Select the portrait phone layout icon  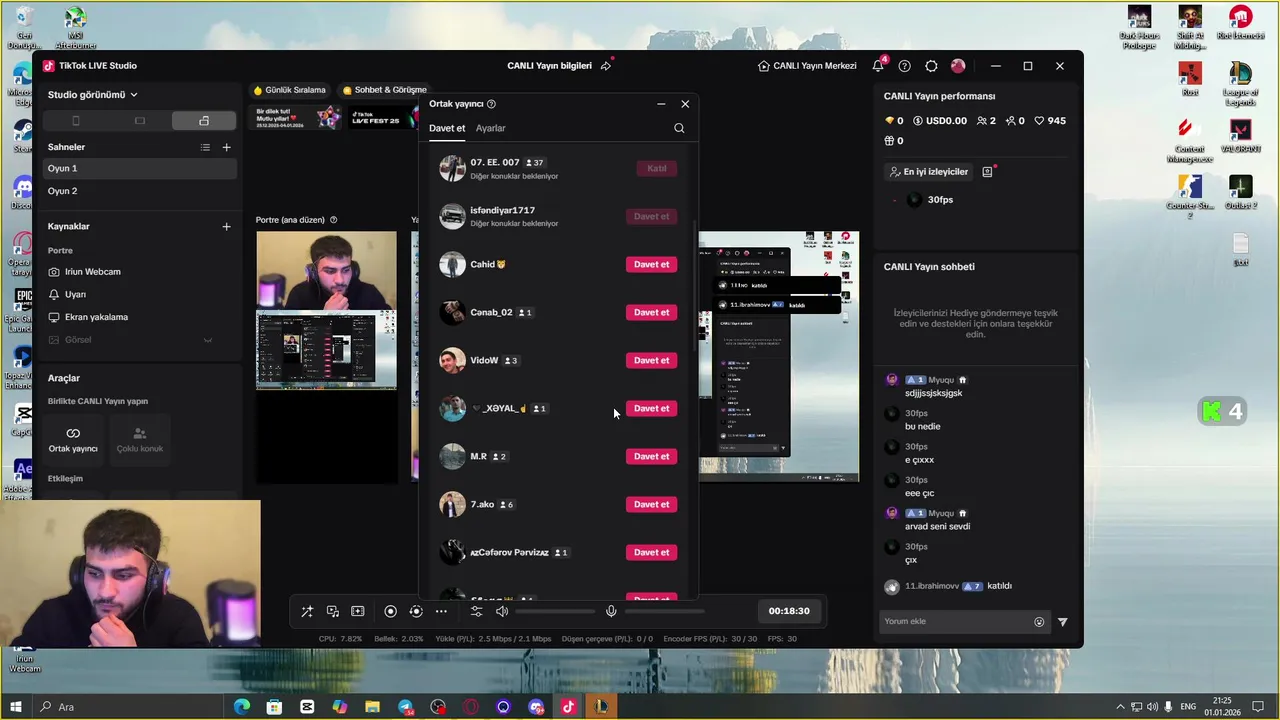(75, 121)
